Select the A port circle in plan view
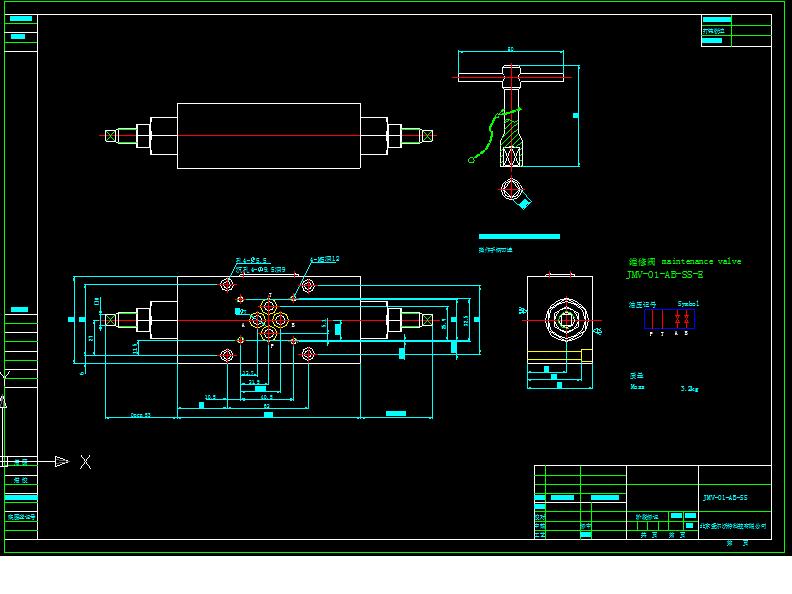This screenshot has height=594, width=792. 258,320
